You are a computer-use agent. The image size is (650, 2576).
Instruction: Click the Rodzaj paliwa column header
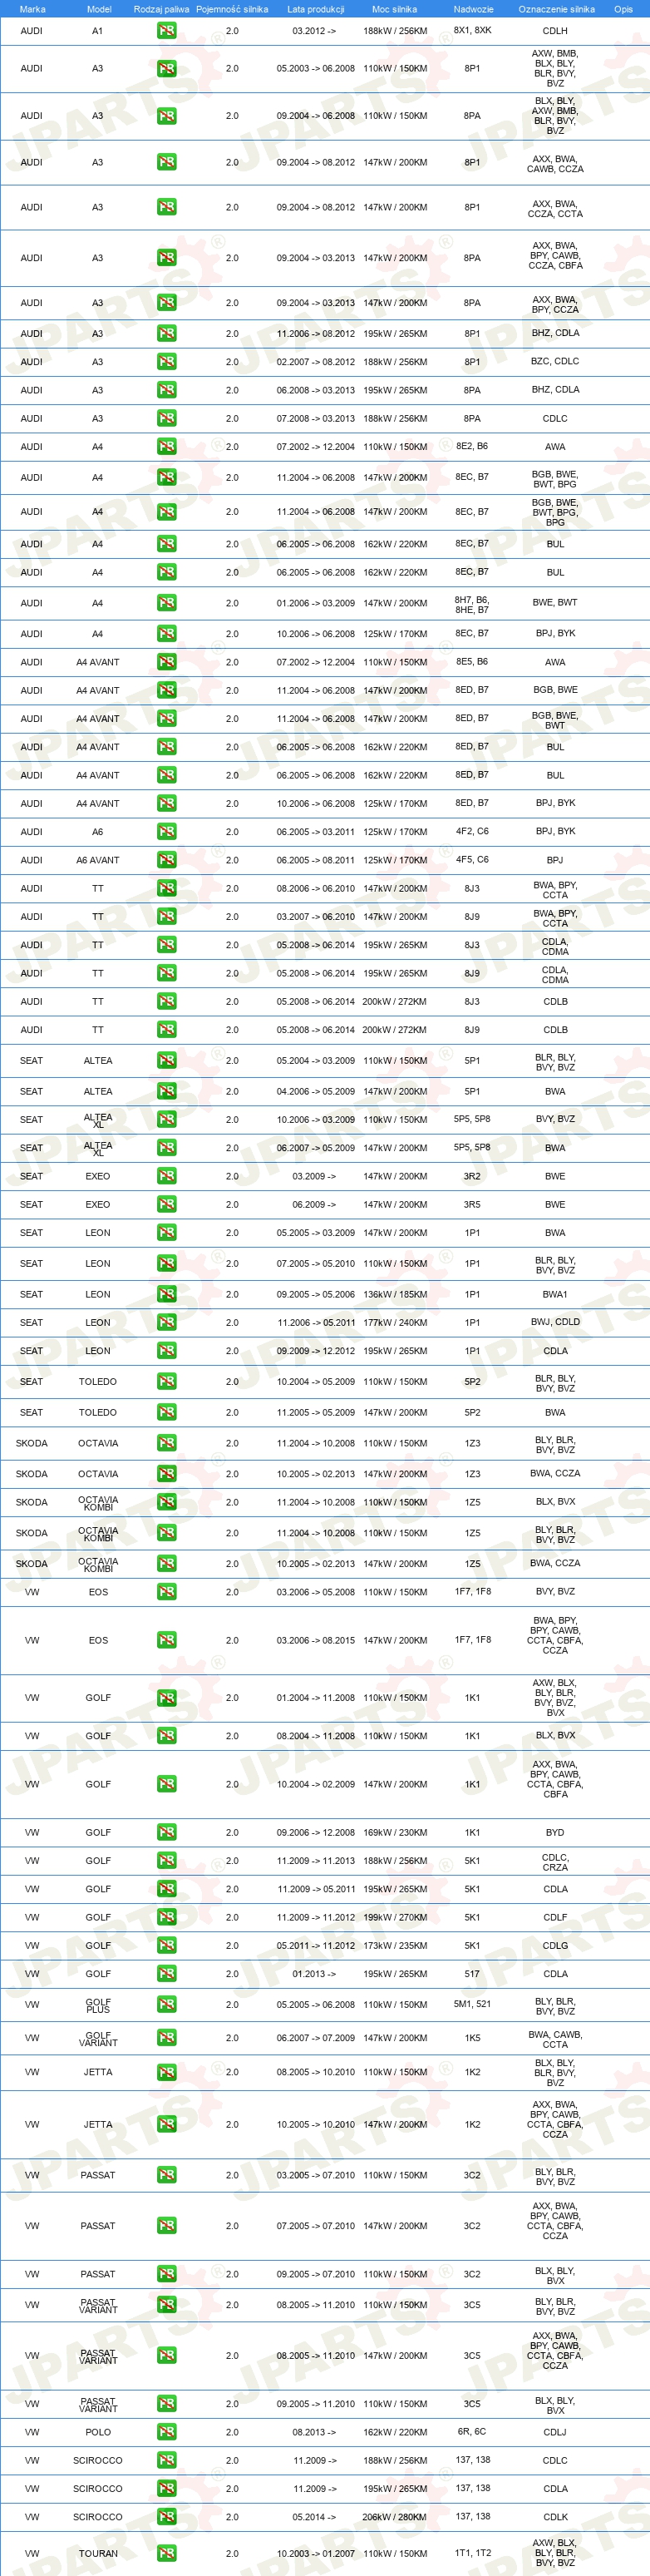point(161,9)
